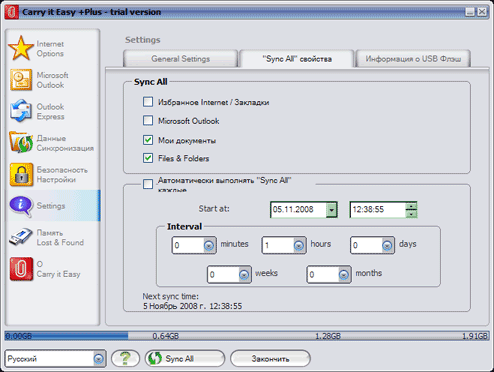Click the app logo in title bar
This screenshot has width=494, height=372.
11,12
